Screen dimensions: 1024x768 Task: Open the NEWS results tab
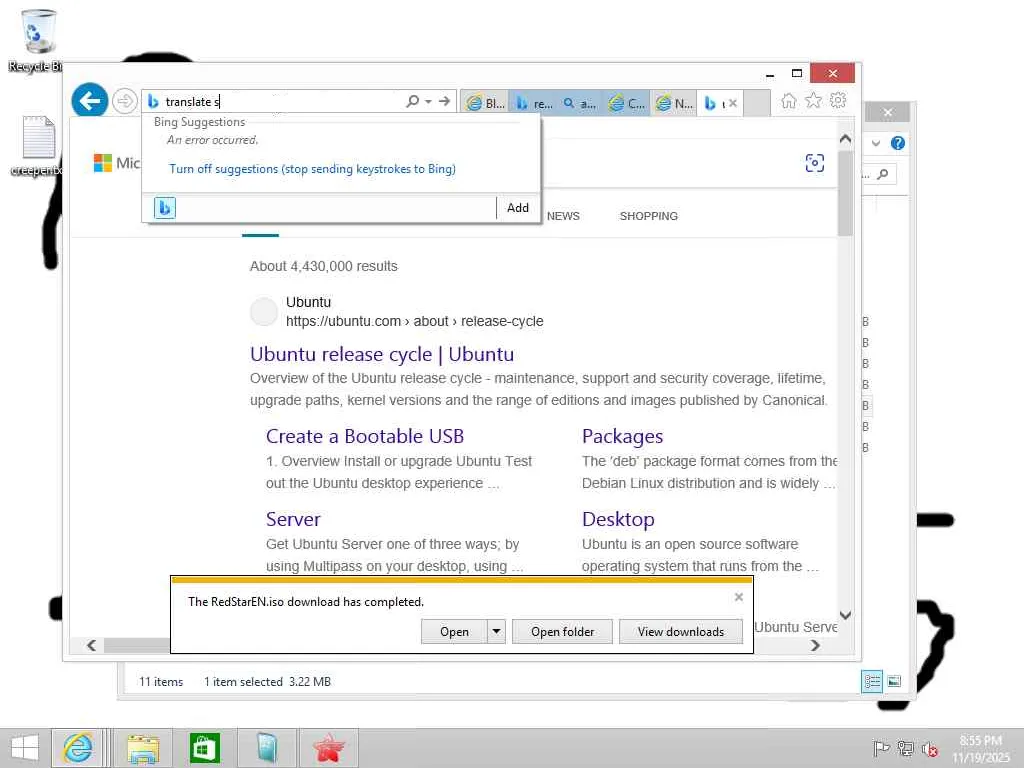point(563,216)
